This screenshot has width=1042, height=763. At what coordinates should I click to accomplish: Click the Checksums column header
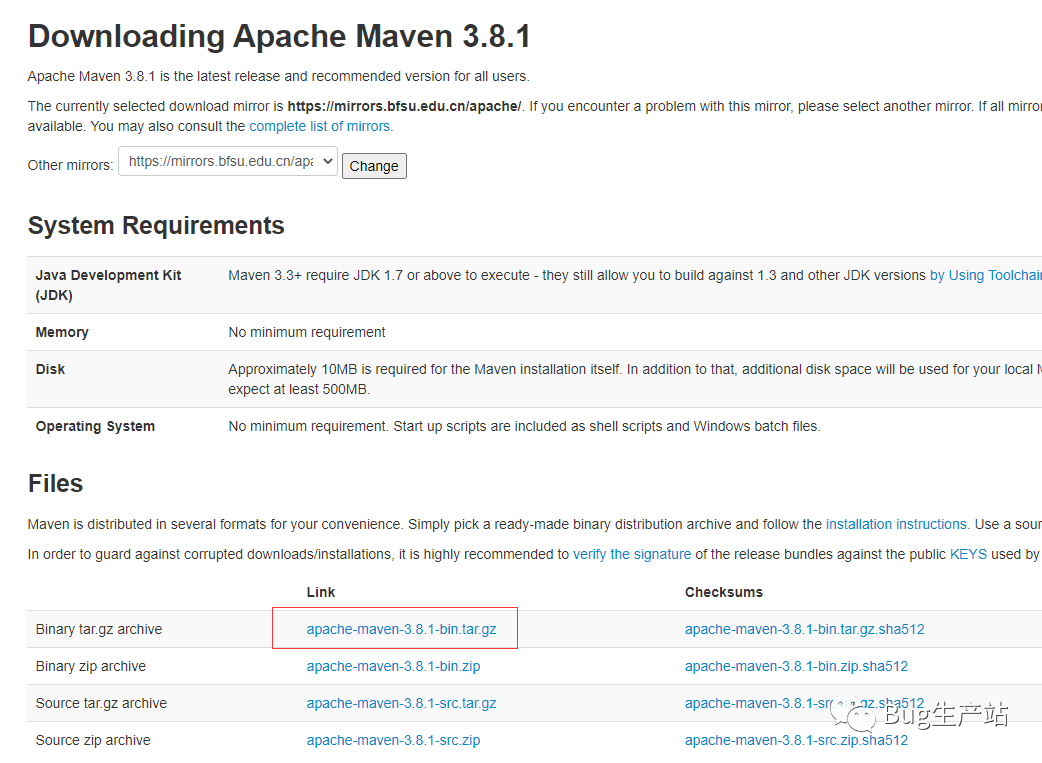pyautogui.click(x=724, y=592)
